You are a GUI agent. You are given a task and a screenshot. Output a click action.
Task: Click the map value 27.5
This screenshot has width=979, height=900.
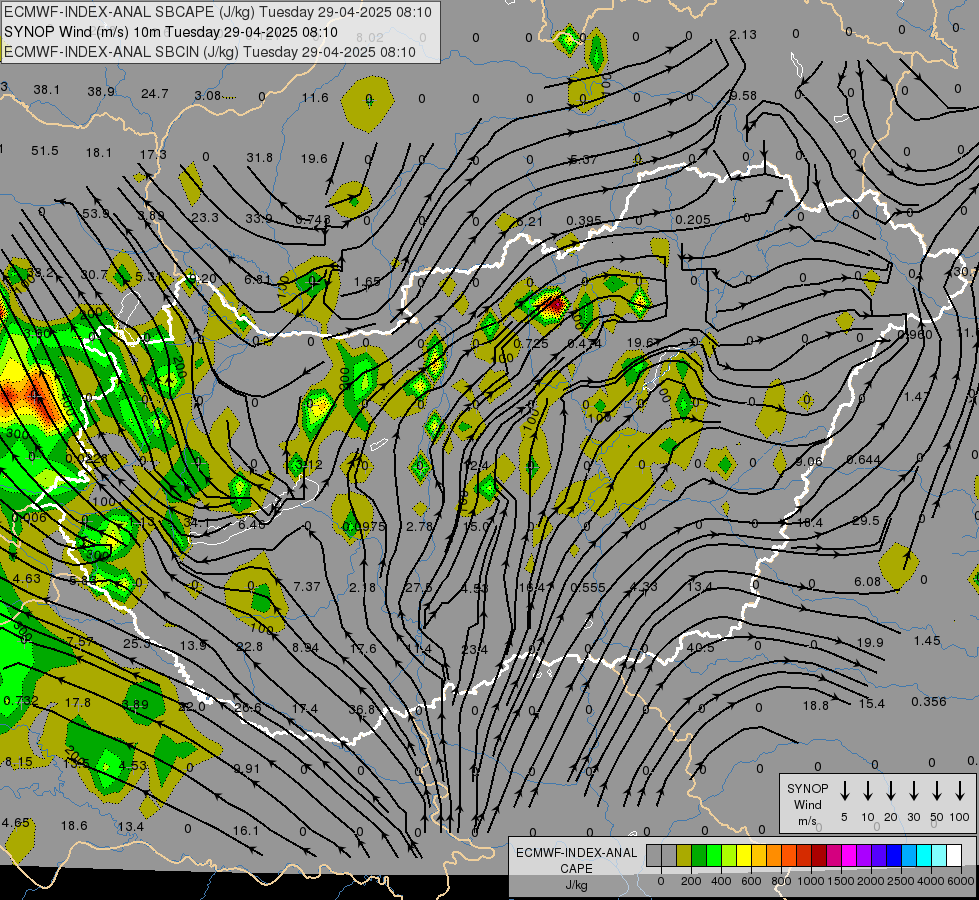(x=418, y=588)
